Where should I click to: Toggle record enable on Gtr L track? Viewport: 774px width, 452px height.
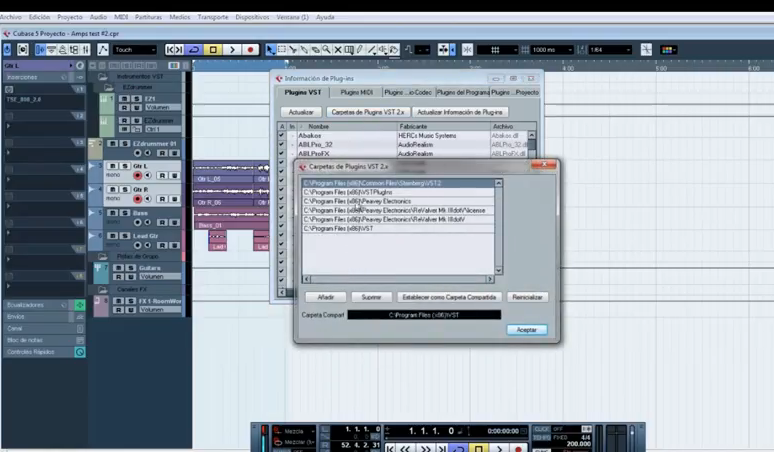[138, 175]
